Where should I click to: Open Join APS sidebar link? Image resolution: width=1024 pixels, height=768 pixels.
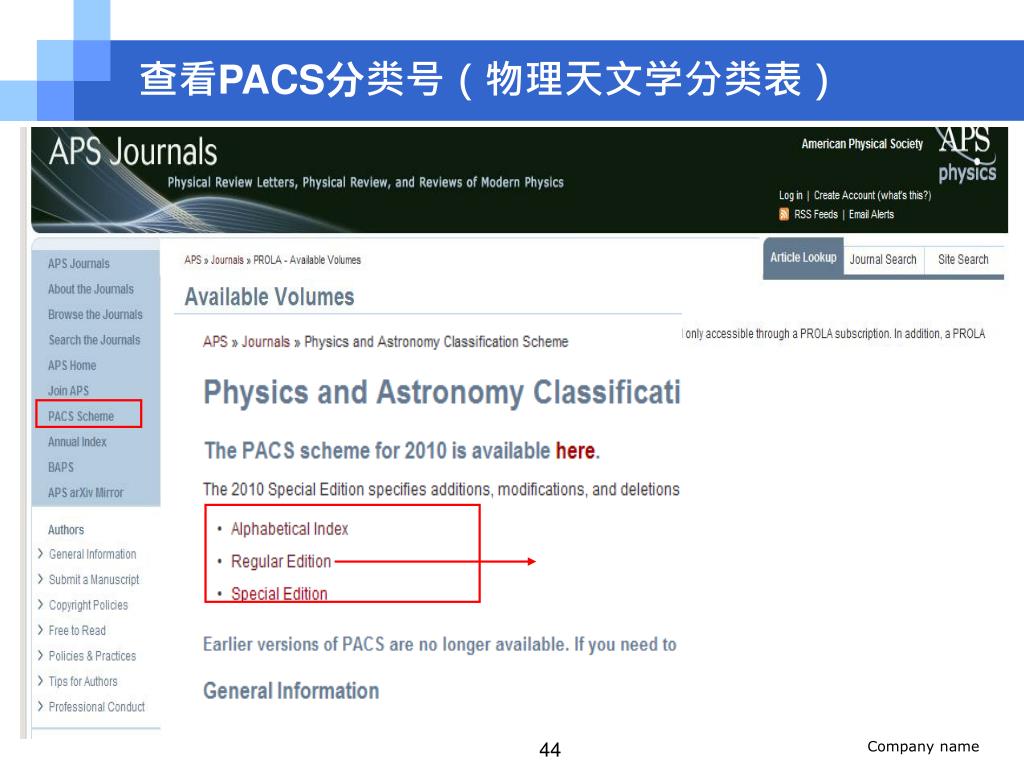pos(68,391)
